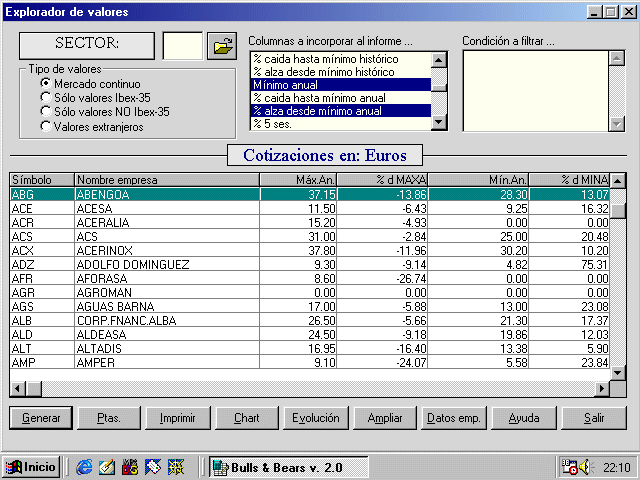The height and width of the screenshot is (480, 640).
Task: Click the SECTOR button
Action: [x=87, y=46]
